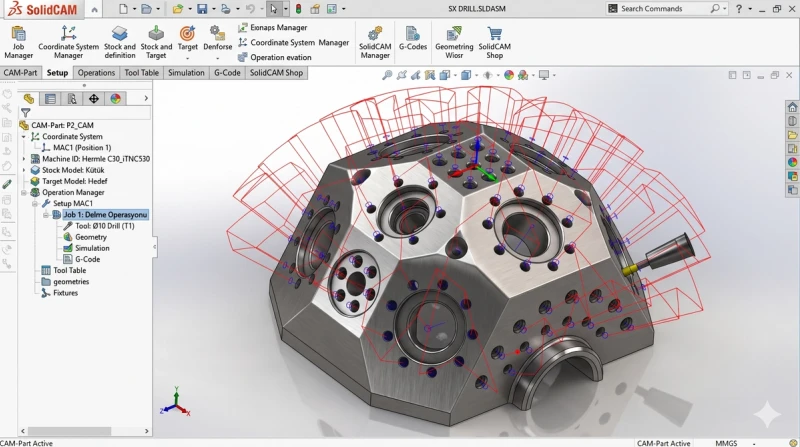
Task: Select the Target tool
Action: (187, 38)
